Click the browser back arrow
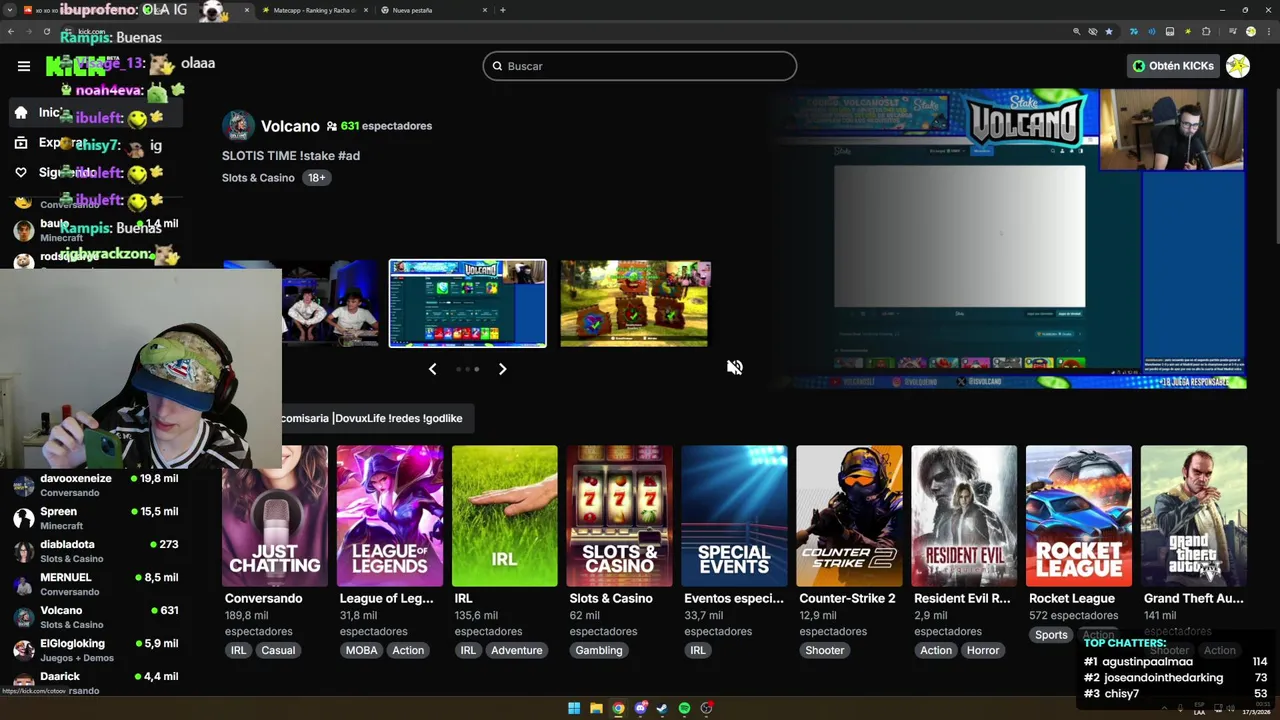 pos(11,31)
